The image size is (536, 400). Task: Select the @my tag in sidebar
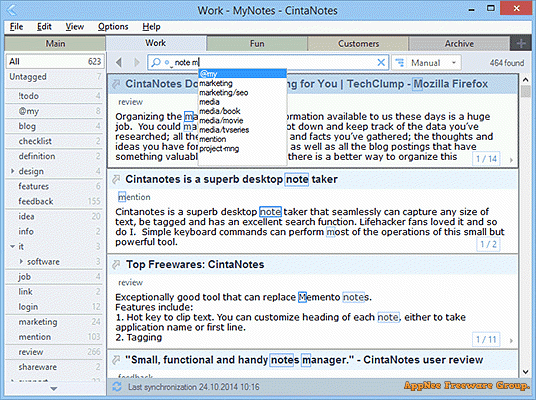coord(55,111)
